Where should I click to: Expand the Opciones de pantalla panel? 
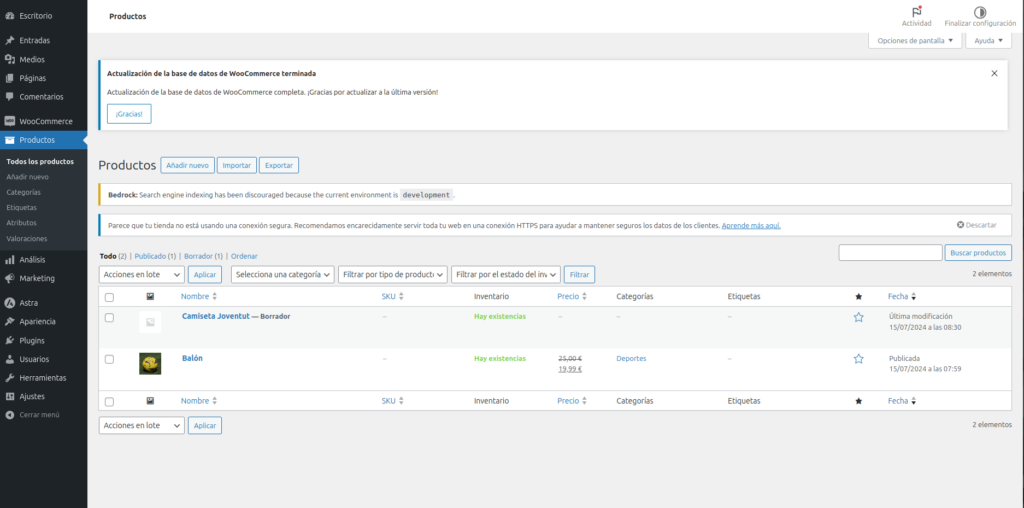coord(915,41)
